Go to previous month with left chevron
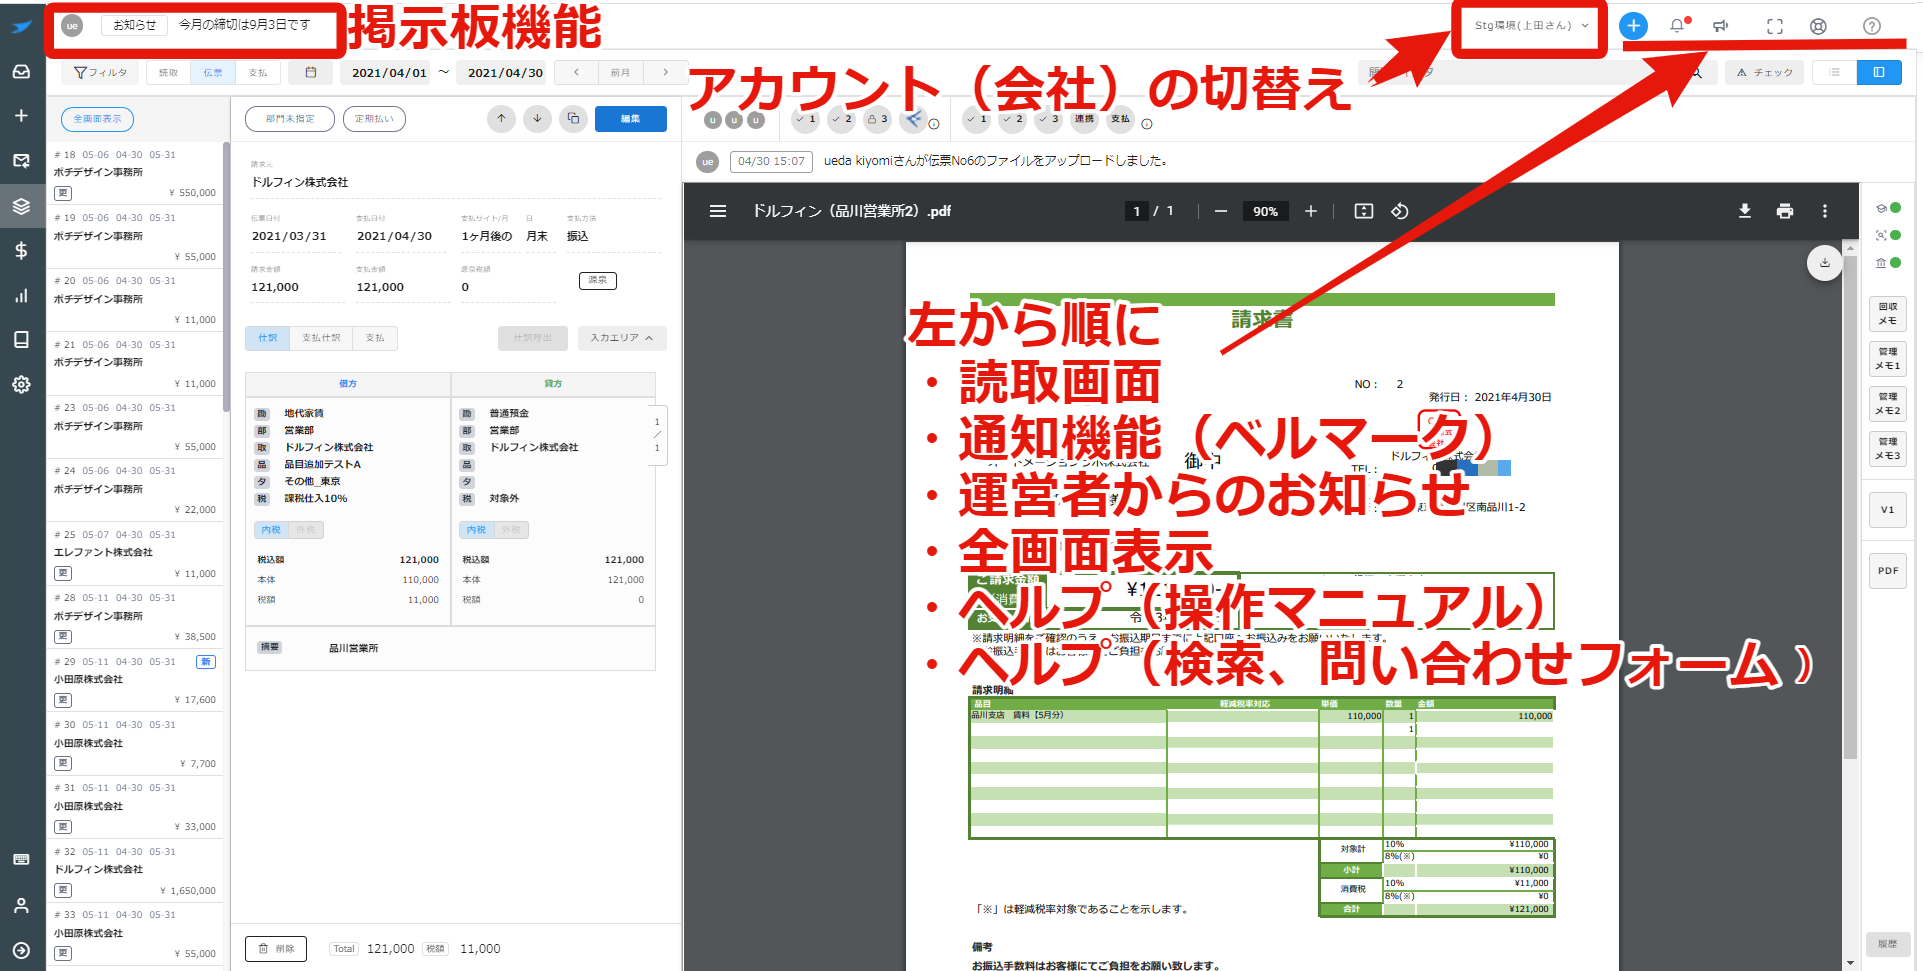 577,72
